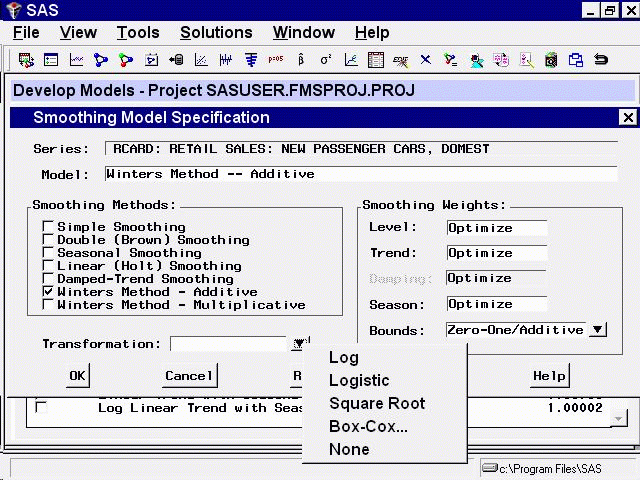Choose Log from the transformation list
This screenshot has height=480, width=640.
[344, 358]
